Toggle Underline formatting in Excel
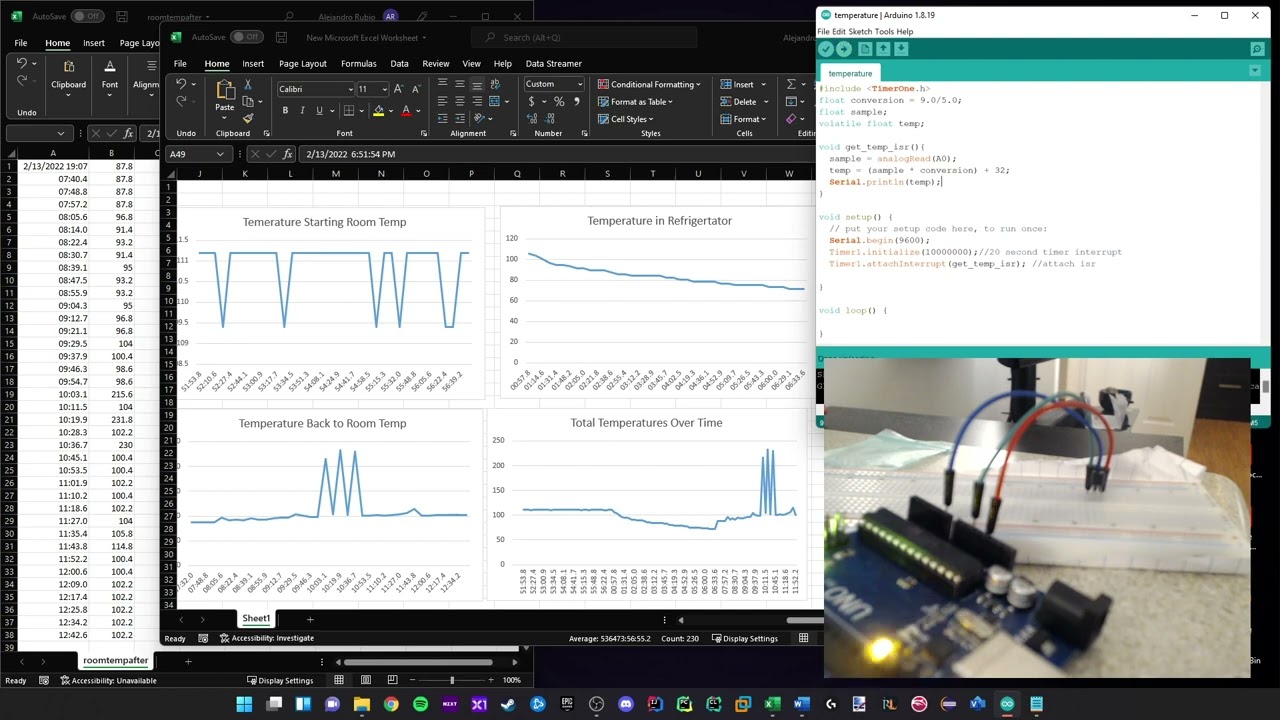 click(319, 110)
